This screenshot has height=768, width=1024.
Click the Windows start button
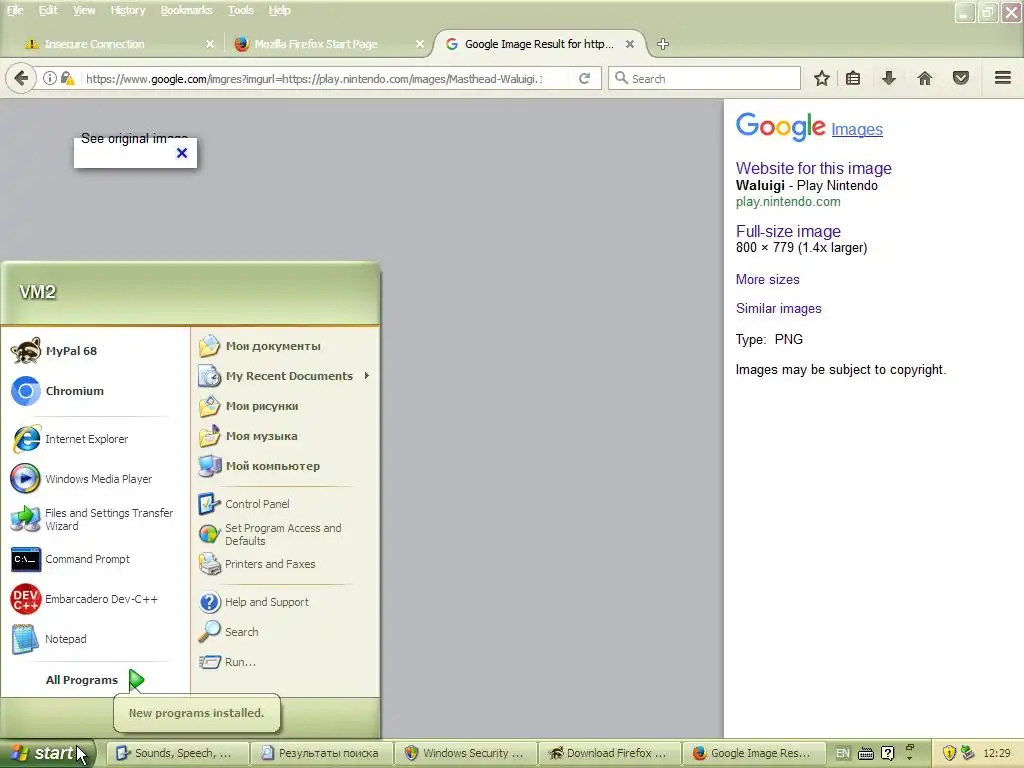click(x=46, y=753)
